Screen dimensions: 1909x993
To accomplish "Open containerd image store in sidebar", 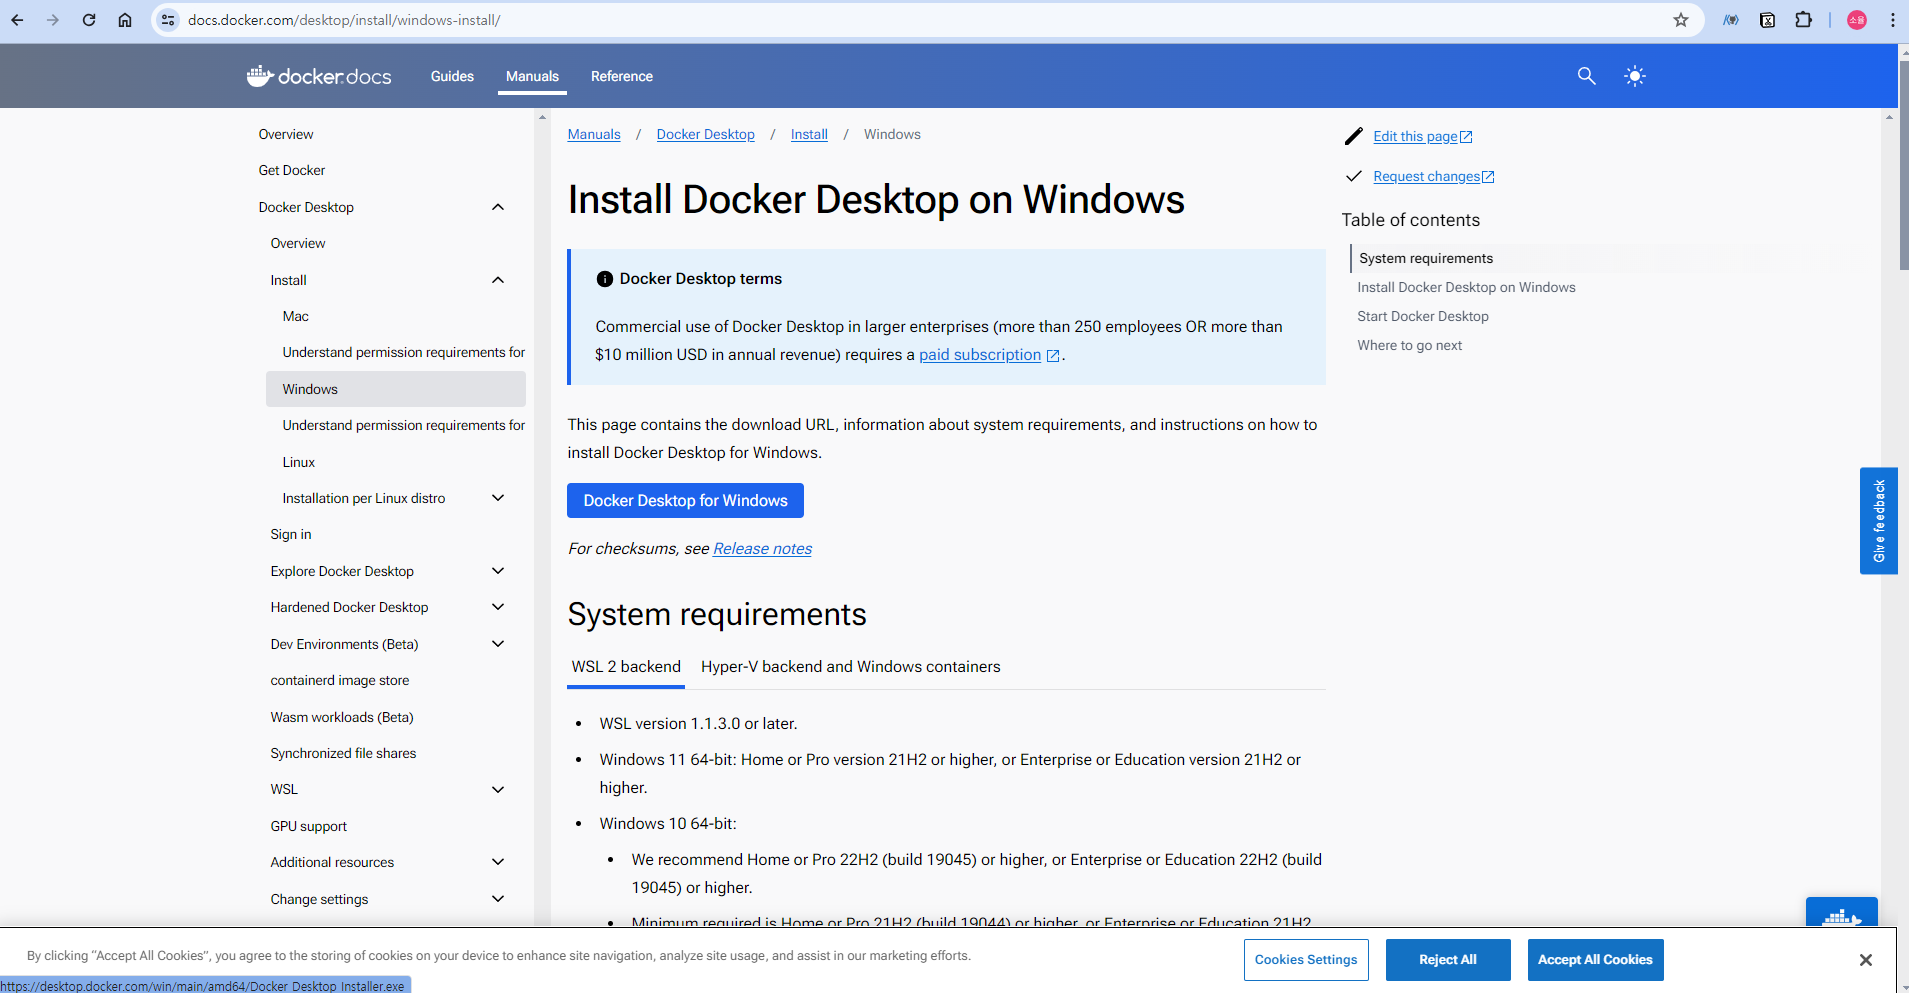I will (340, 680).
